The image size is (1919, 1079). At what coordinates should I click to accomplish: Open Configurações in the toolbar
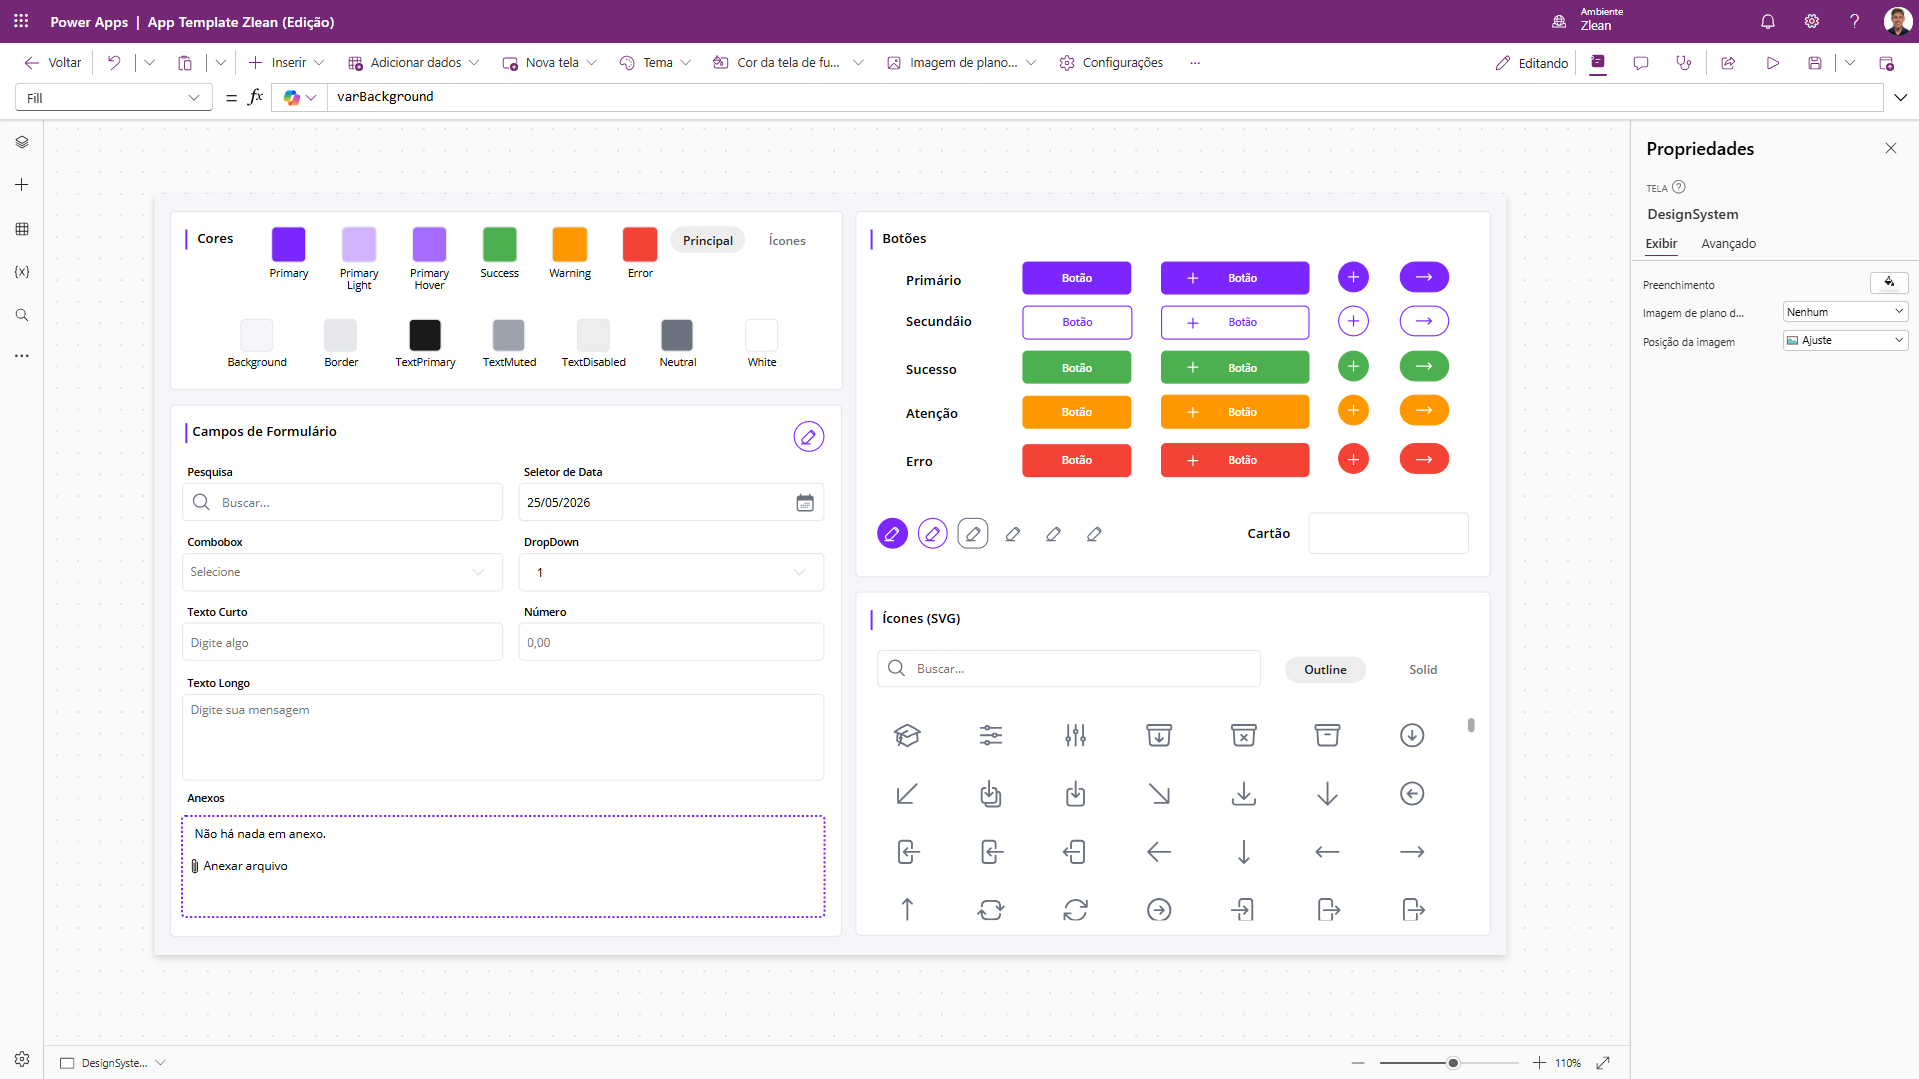click(x=1111, y=63)
